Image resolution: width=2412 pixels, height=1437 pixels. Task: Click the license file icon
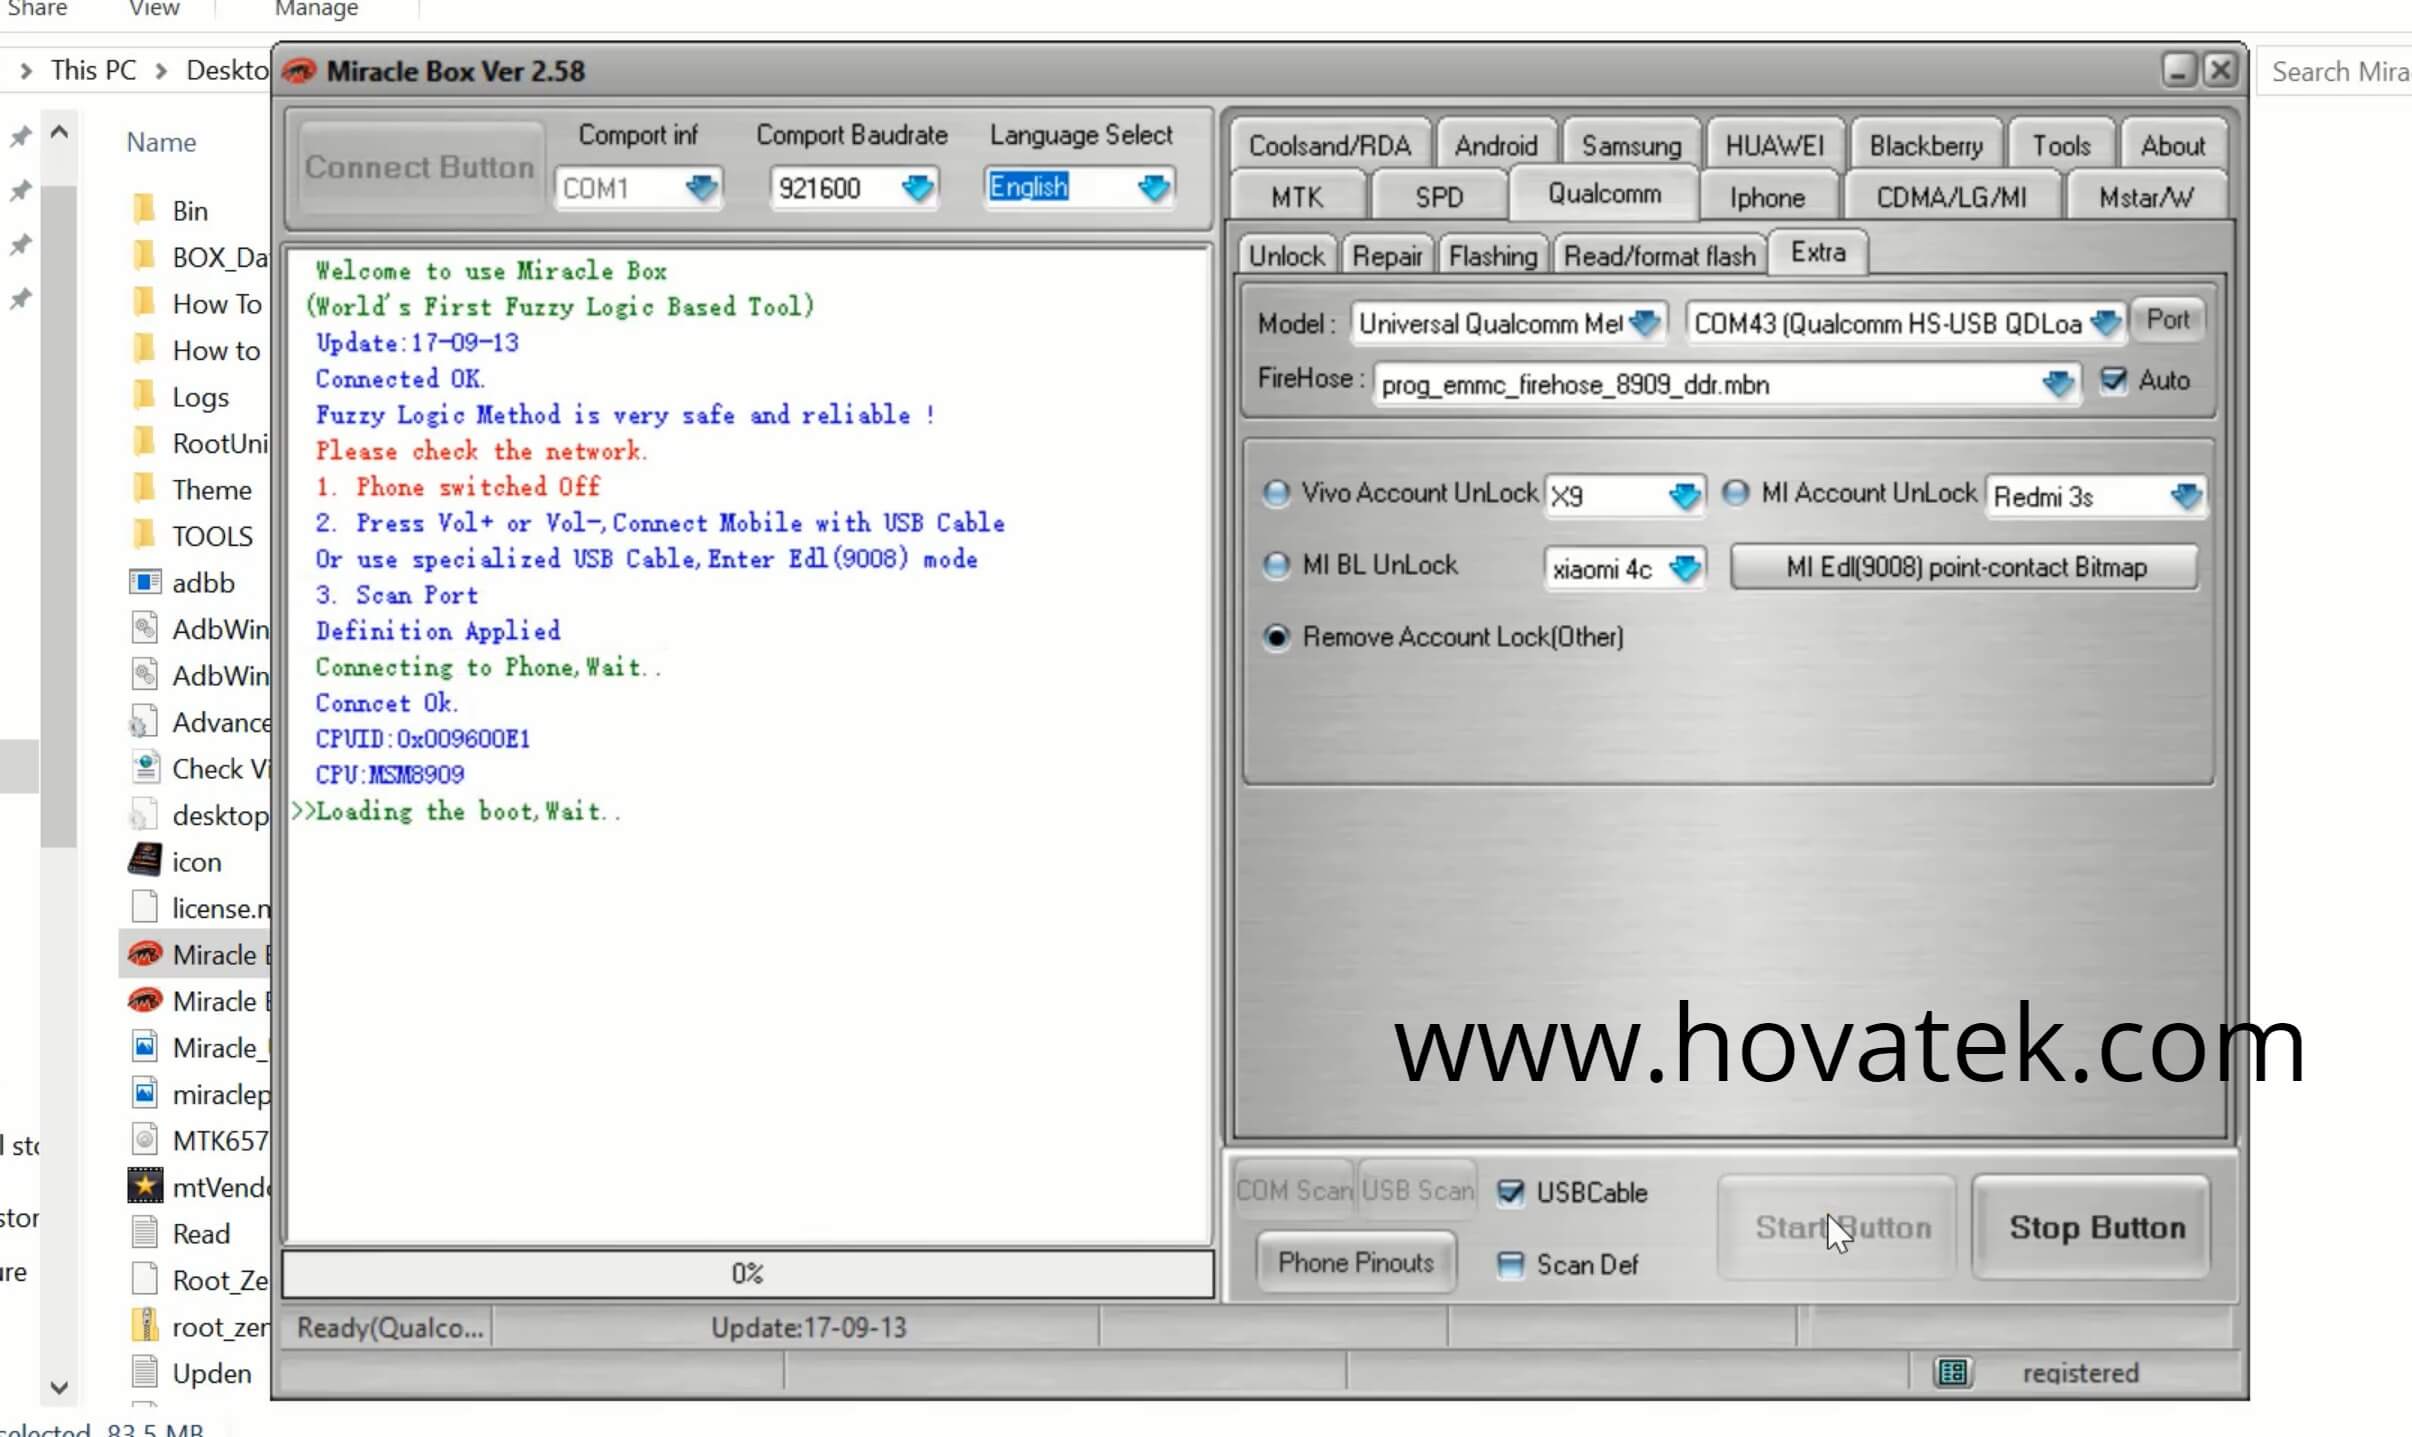click(x=145, y=907)
